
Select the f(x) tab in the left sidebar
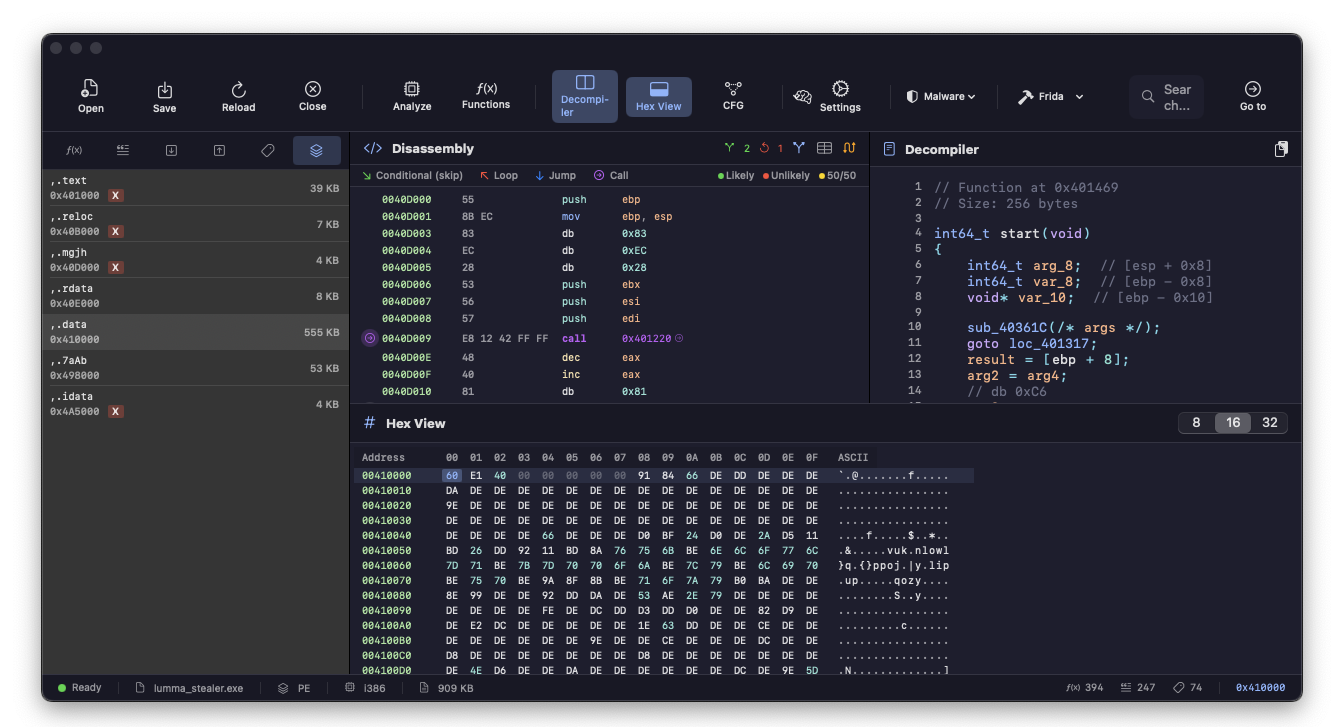74,150
